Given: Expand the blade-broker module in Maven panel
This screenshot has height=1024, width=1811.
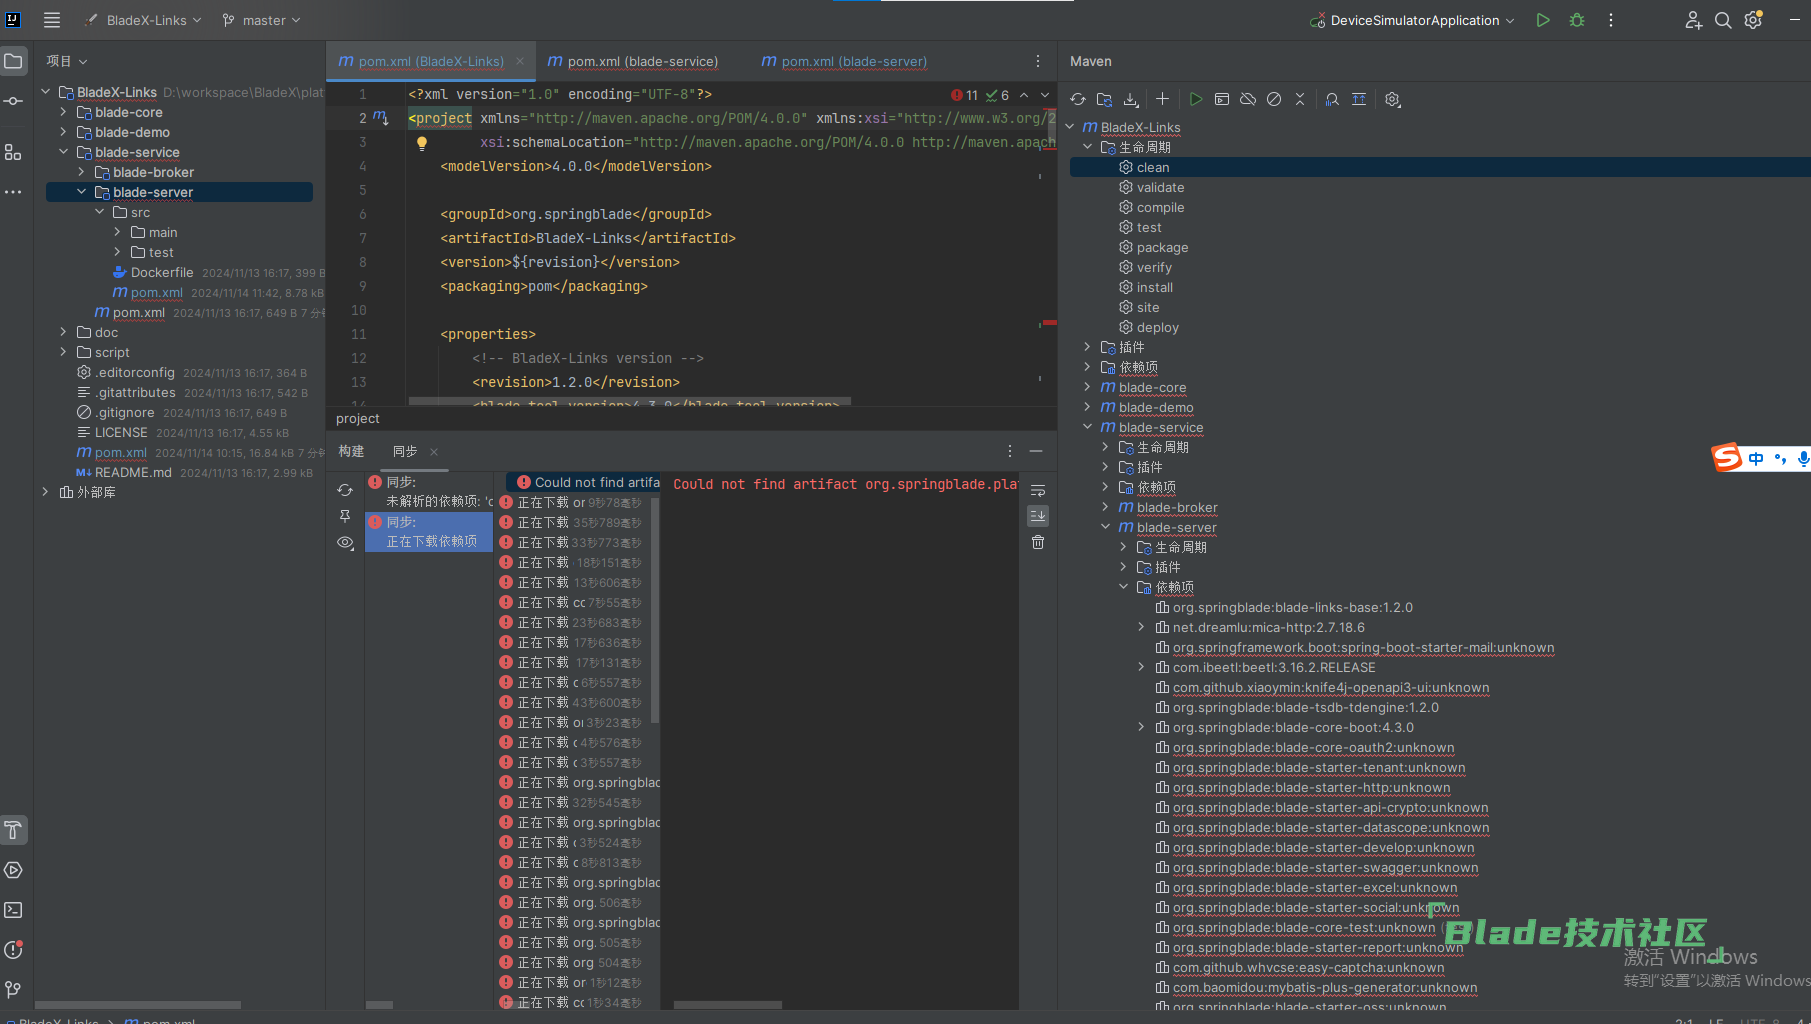Looking at the screenshot, I should (1106, 507).
